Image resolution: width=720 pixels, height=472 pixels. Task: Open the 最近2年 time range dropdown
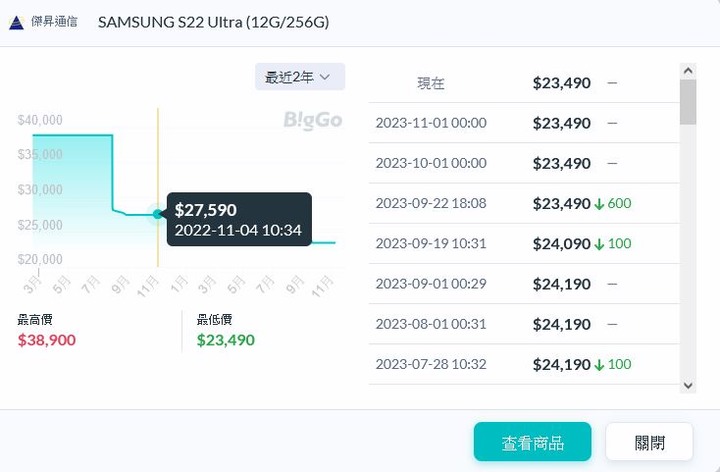tap(300, 77)
